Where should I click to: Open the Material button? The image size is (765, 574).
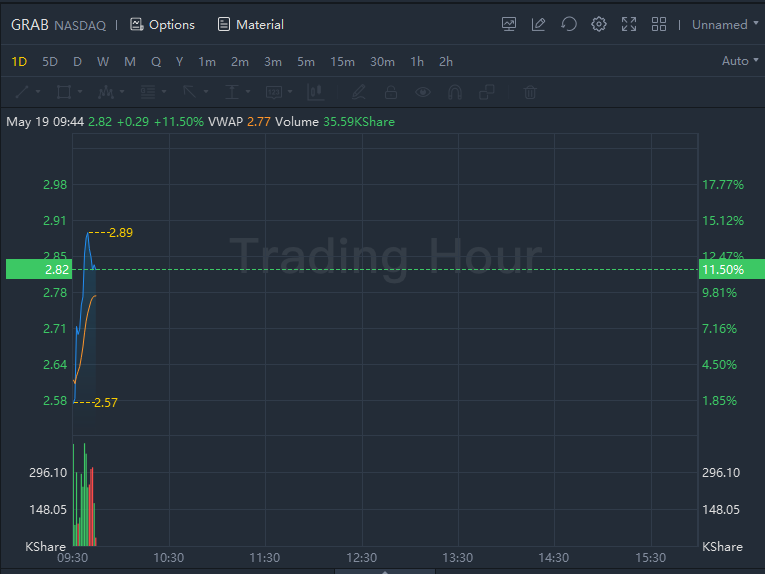pos(250,24)
